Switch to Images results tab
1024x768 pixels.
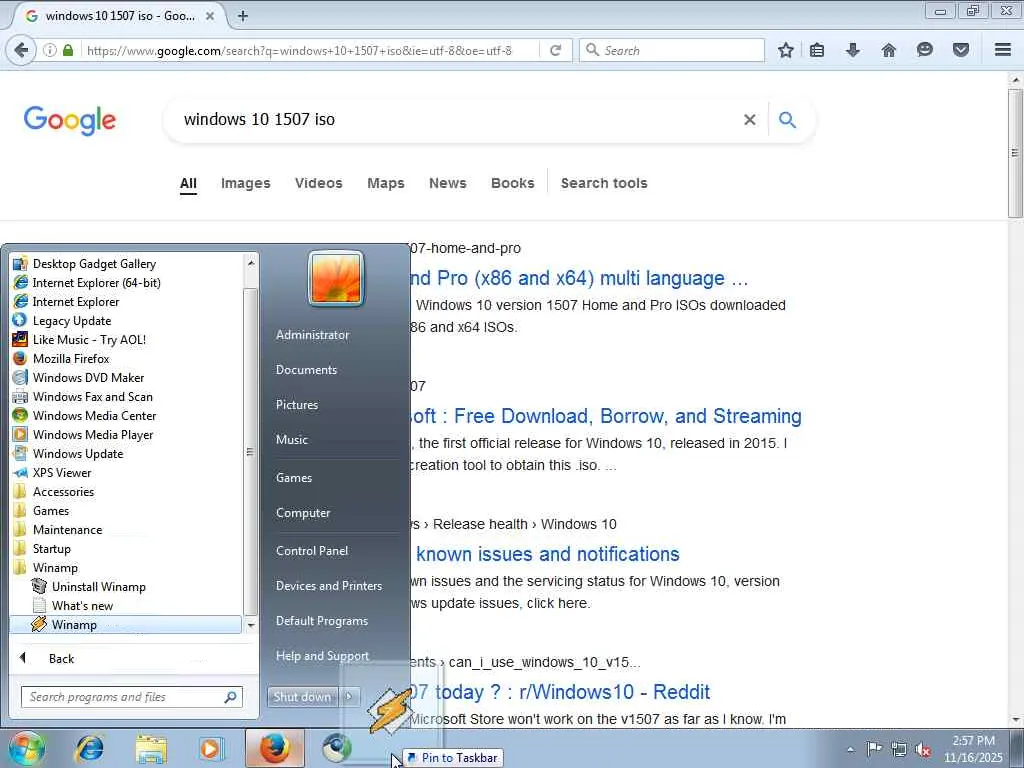pyautogui.click(x=246, y=184)
